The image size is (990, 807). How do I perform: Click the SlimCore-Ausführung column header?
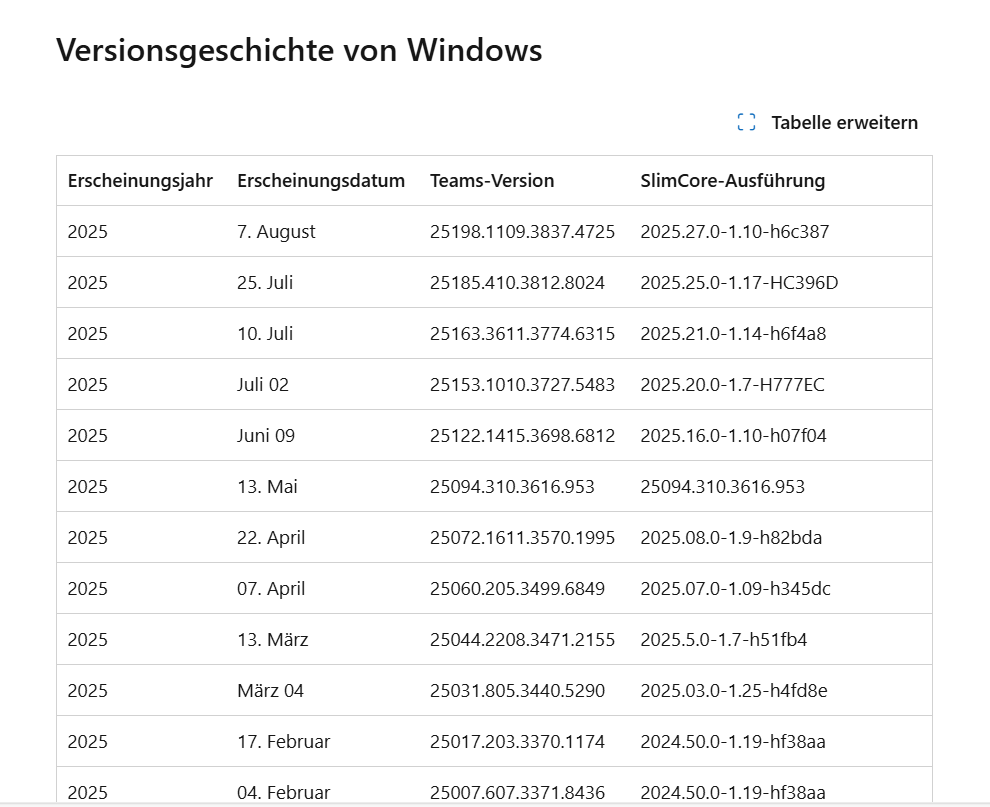pyautogui.click(x=732, y=181)
